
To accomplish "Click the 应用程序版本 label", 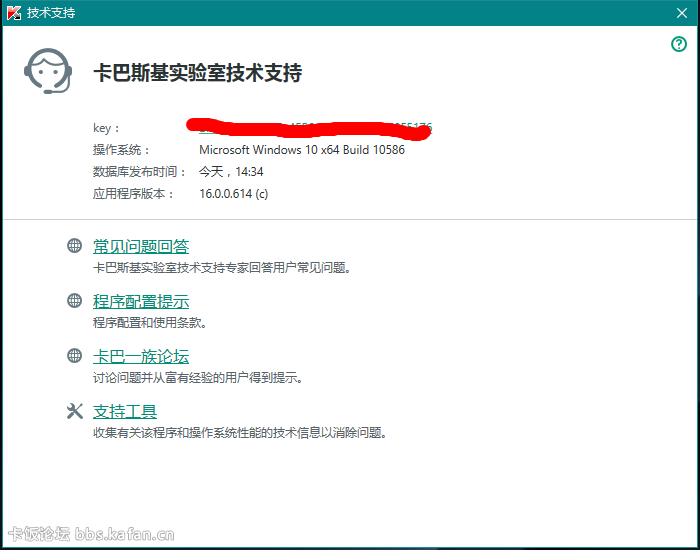I will (134, 194).
